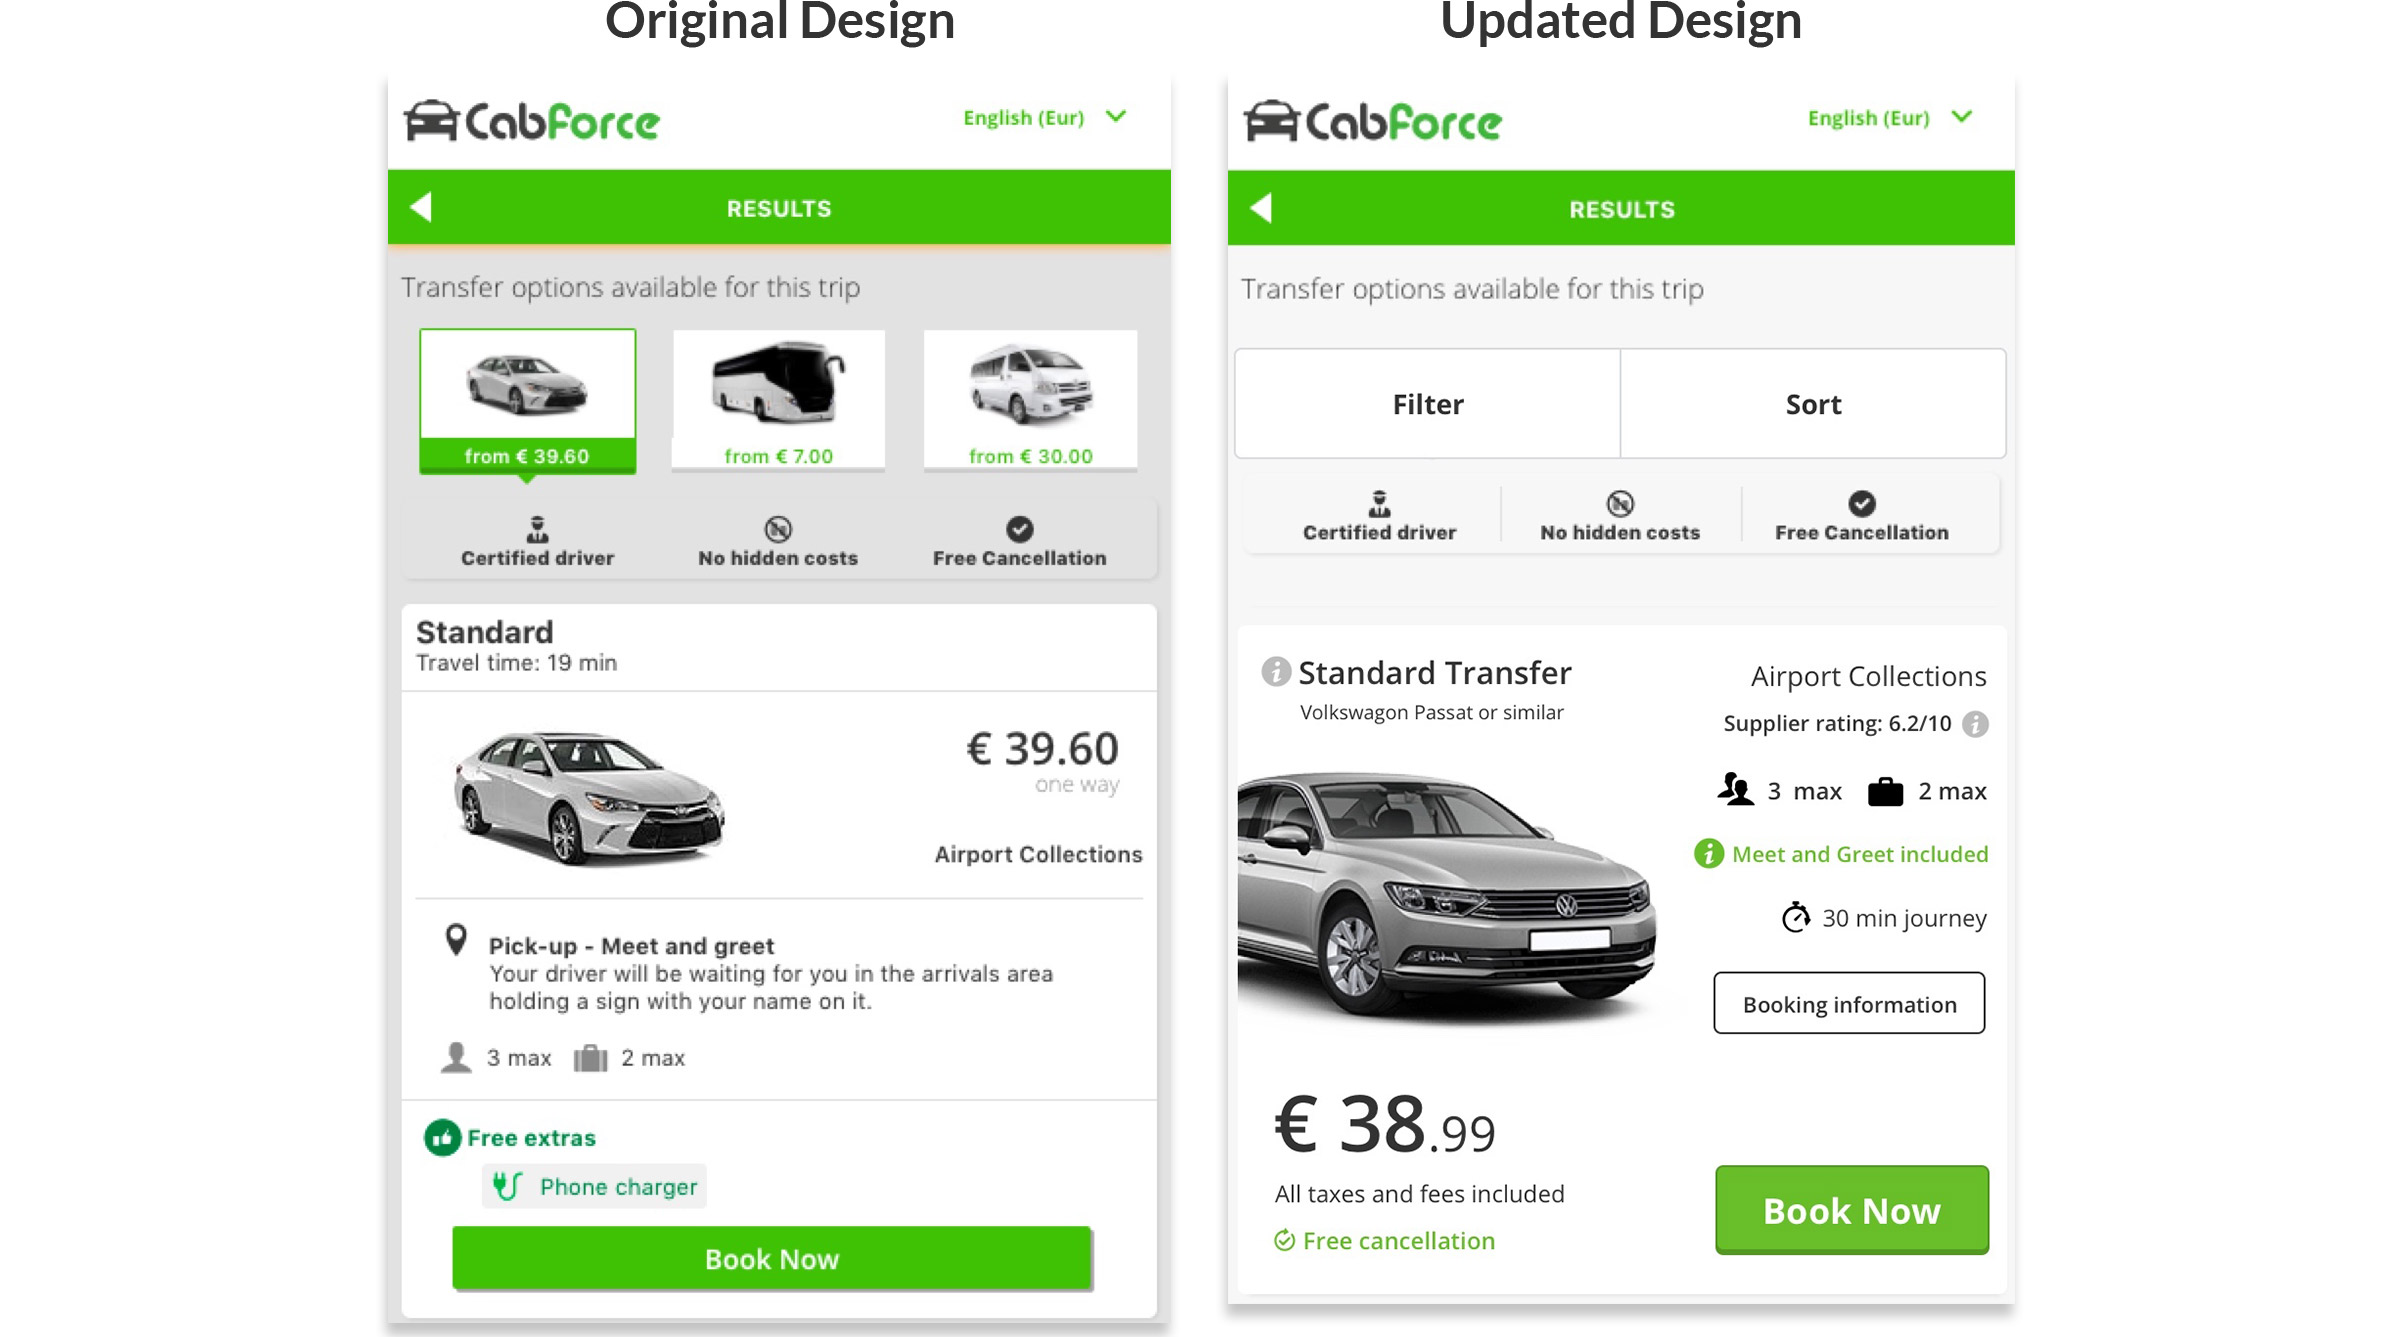Click the CabForce logo in Original Design
2400x1337 pixels.
pyautogui.click(x=532, y=122)
